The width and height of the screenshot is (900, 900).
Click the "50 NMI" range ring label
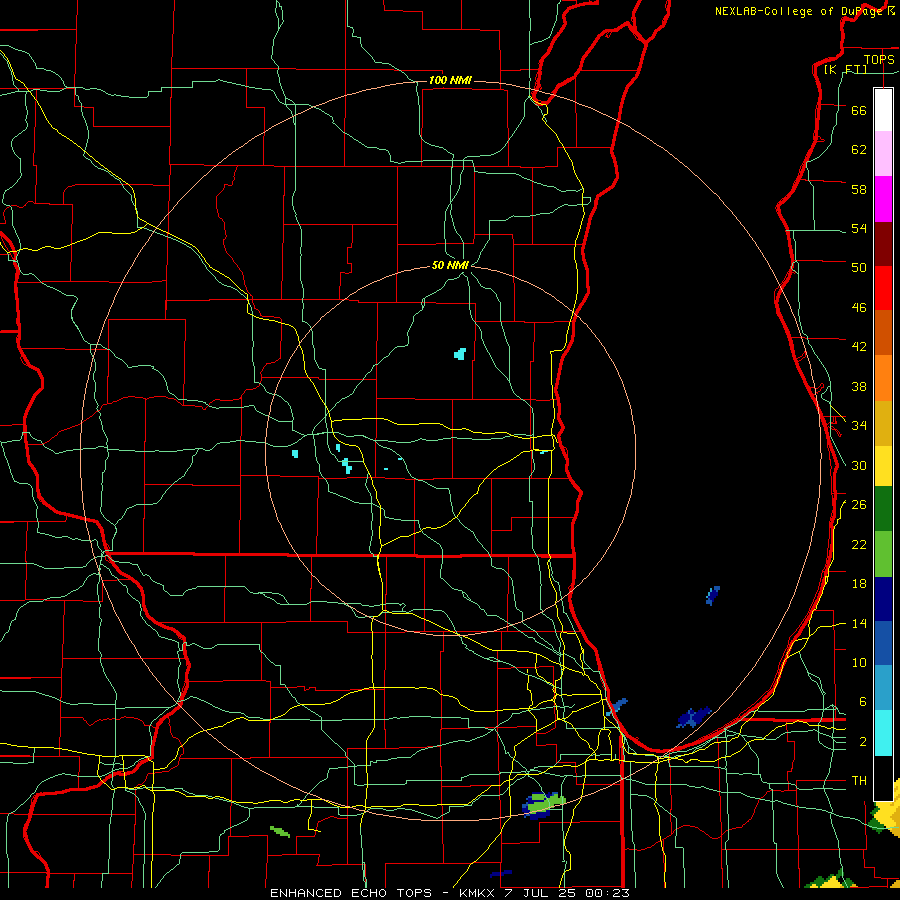[450, 265]
